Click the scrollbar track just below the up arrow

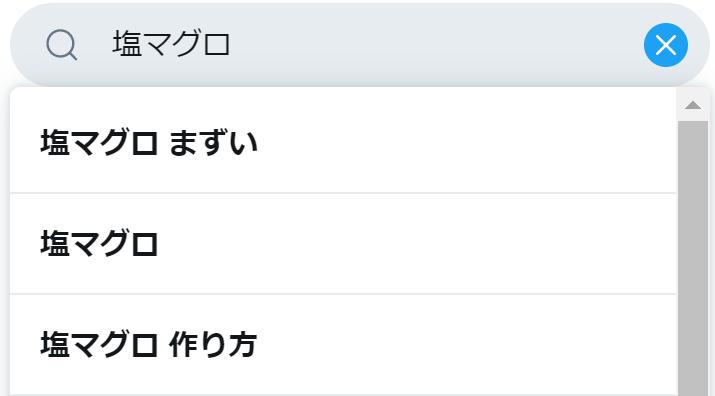693,137
